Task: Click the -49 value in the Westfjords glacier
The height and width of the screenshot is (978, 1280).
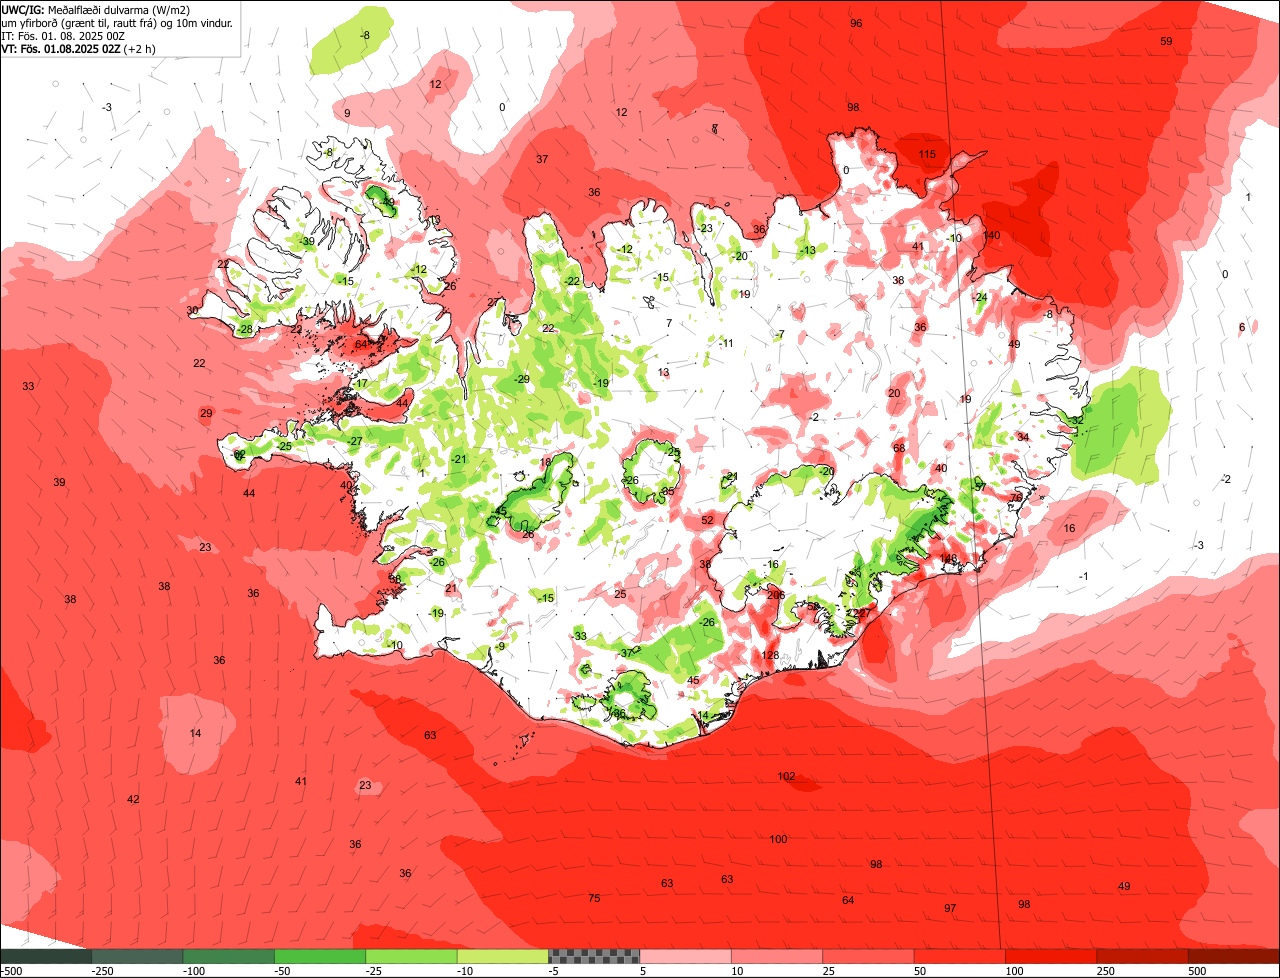Action: [x=387, y=202]
